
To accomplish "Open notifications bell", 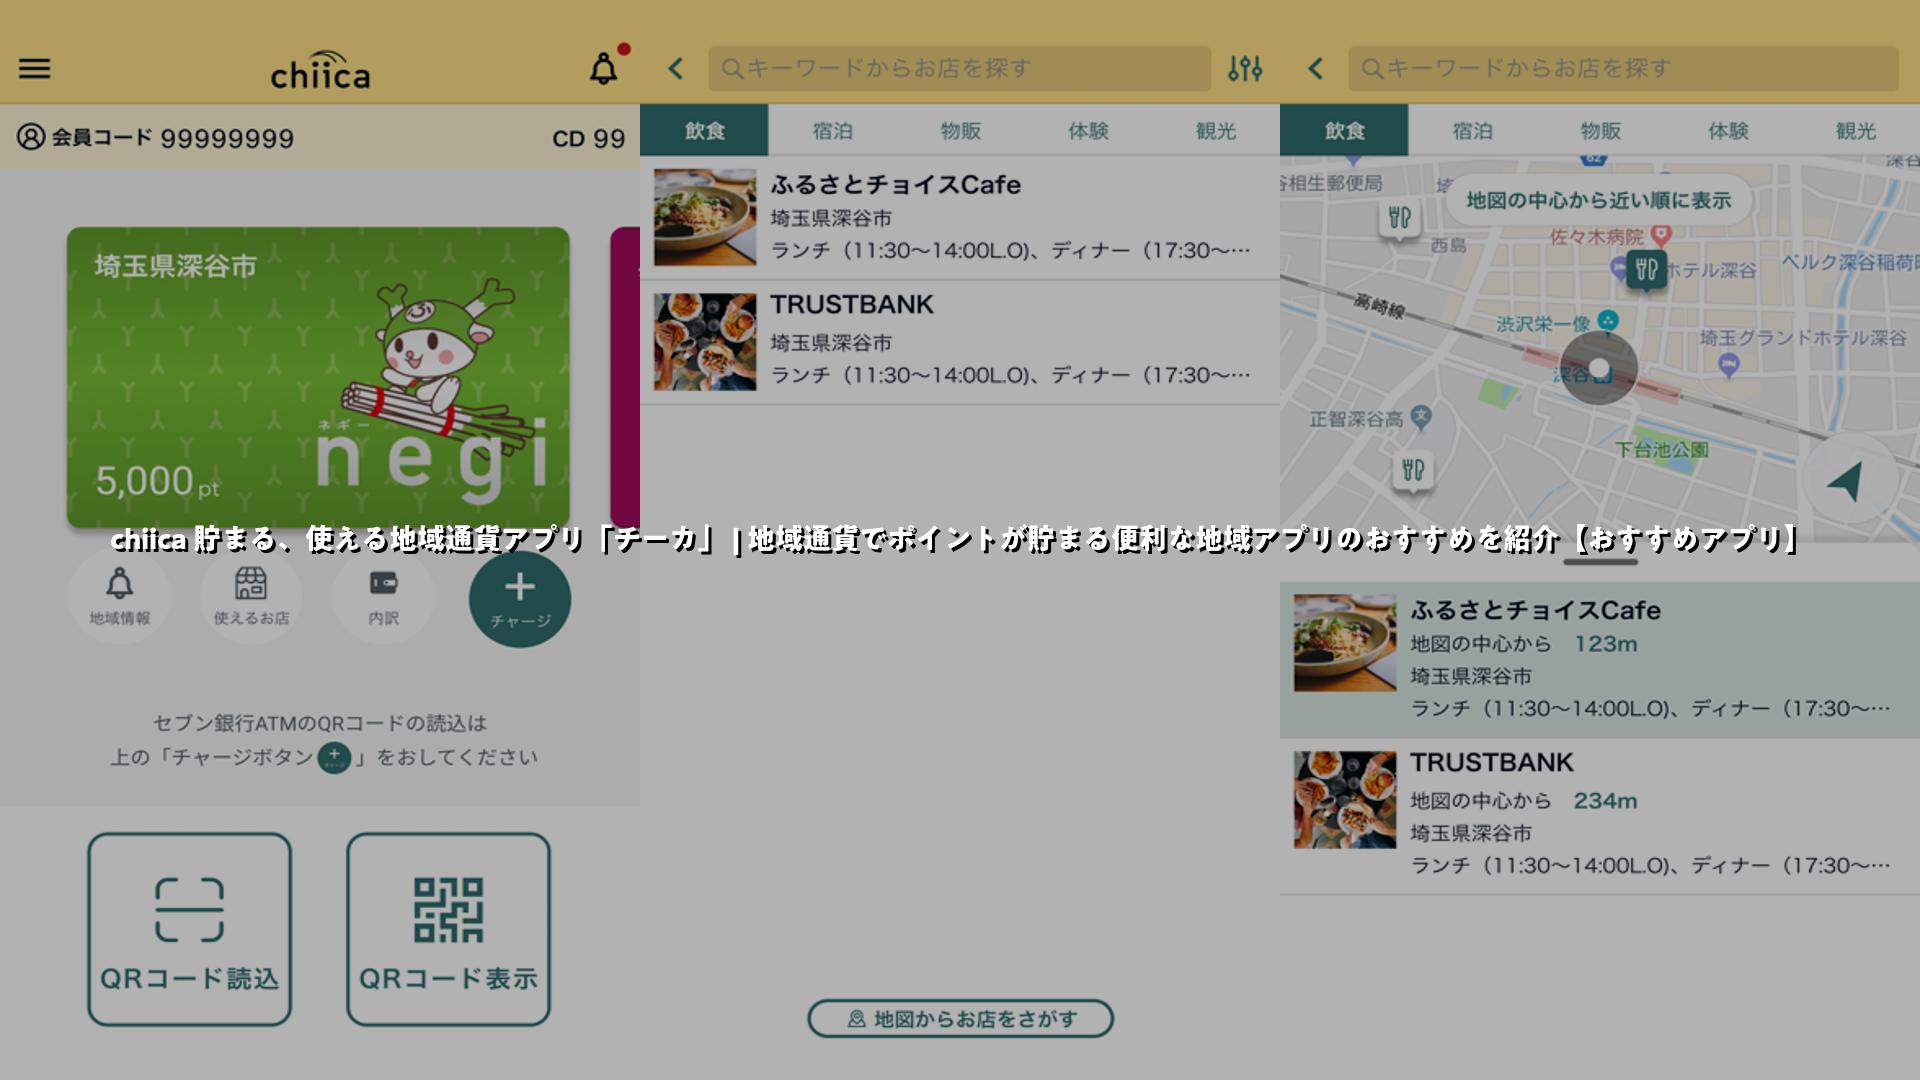I will (x=604, y=68).
